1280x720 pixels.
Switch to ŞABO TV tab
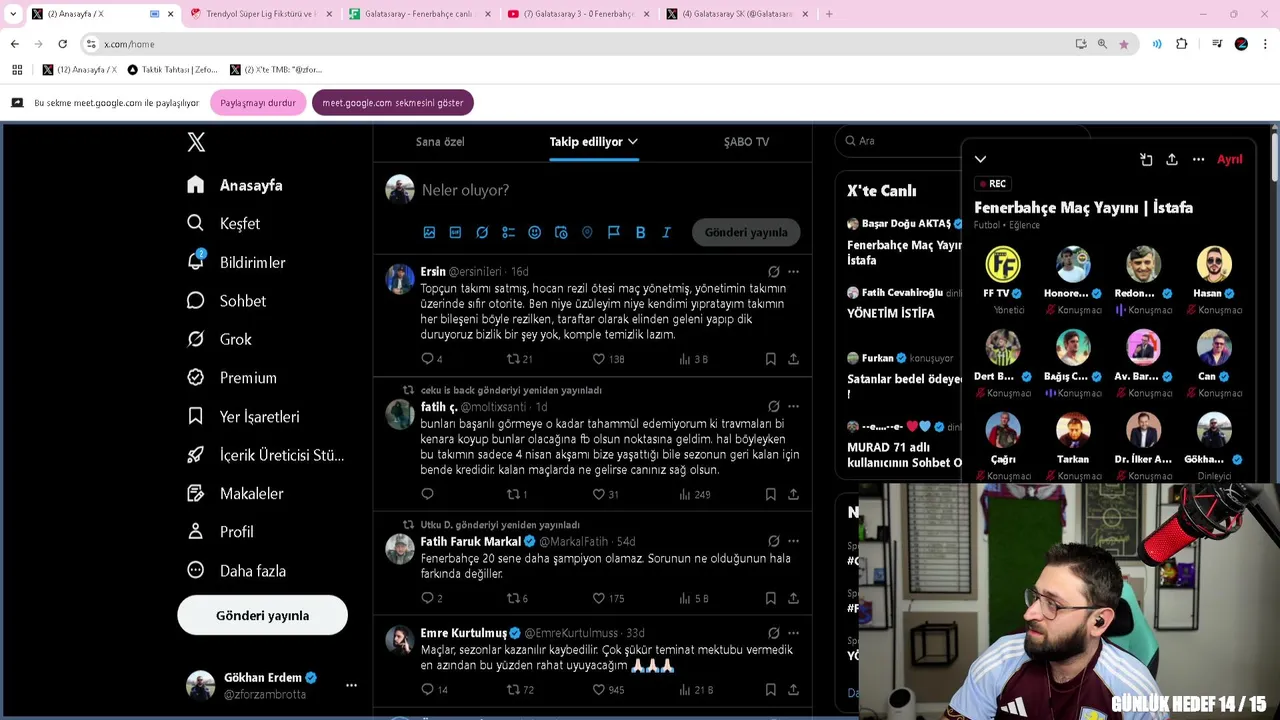tap(746, 142)
